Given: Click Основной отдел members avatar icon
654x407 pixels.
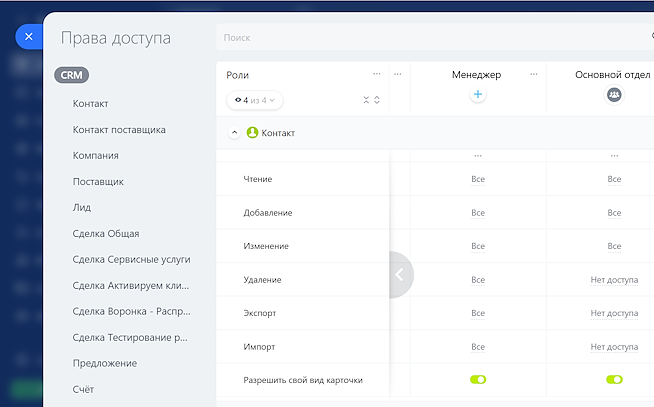Looking at the screenshot, I should [614, 95].
